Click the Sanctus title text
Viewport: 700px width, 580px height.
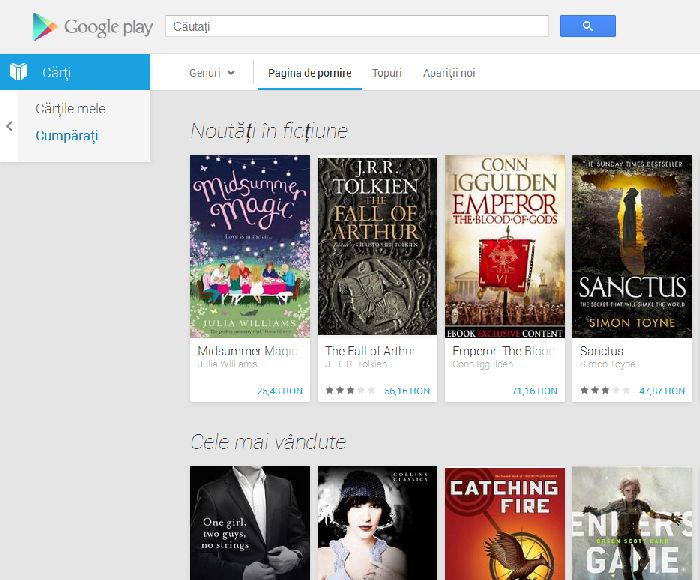(x=602, y=351)
